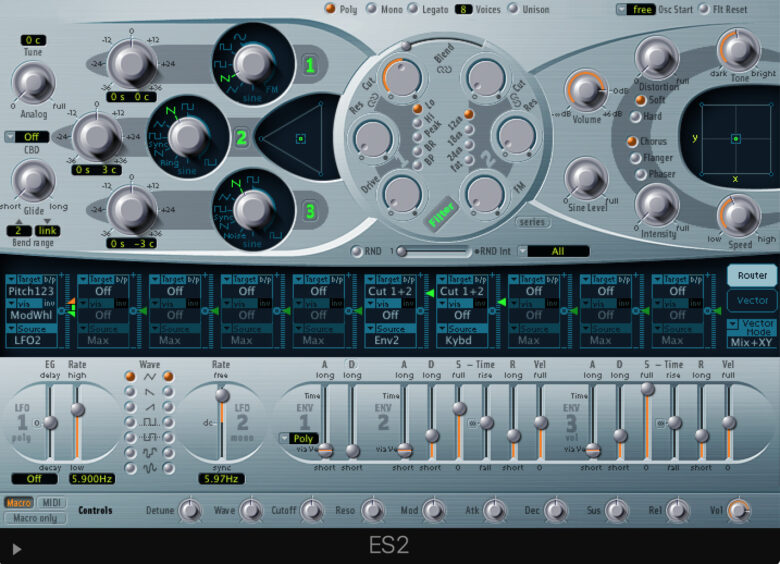Click the green Filter button
The width and height of the screenshot is (780, 564).
441,215
